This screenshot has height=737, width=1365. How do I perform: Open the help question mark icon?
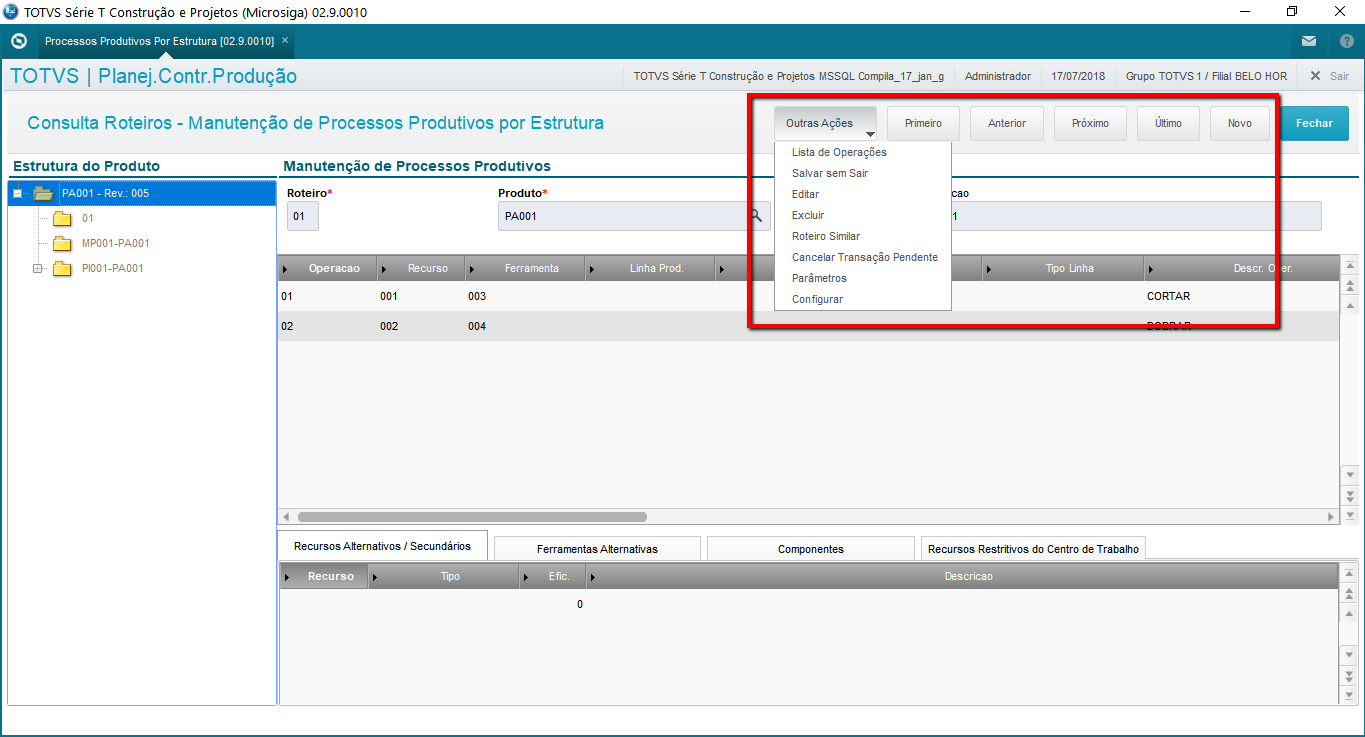[x=1346, y=41]
